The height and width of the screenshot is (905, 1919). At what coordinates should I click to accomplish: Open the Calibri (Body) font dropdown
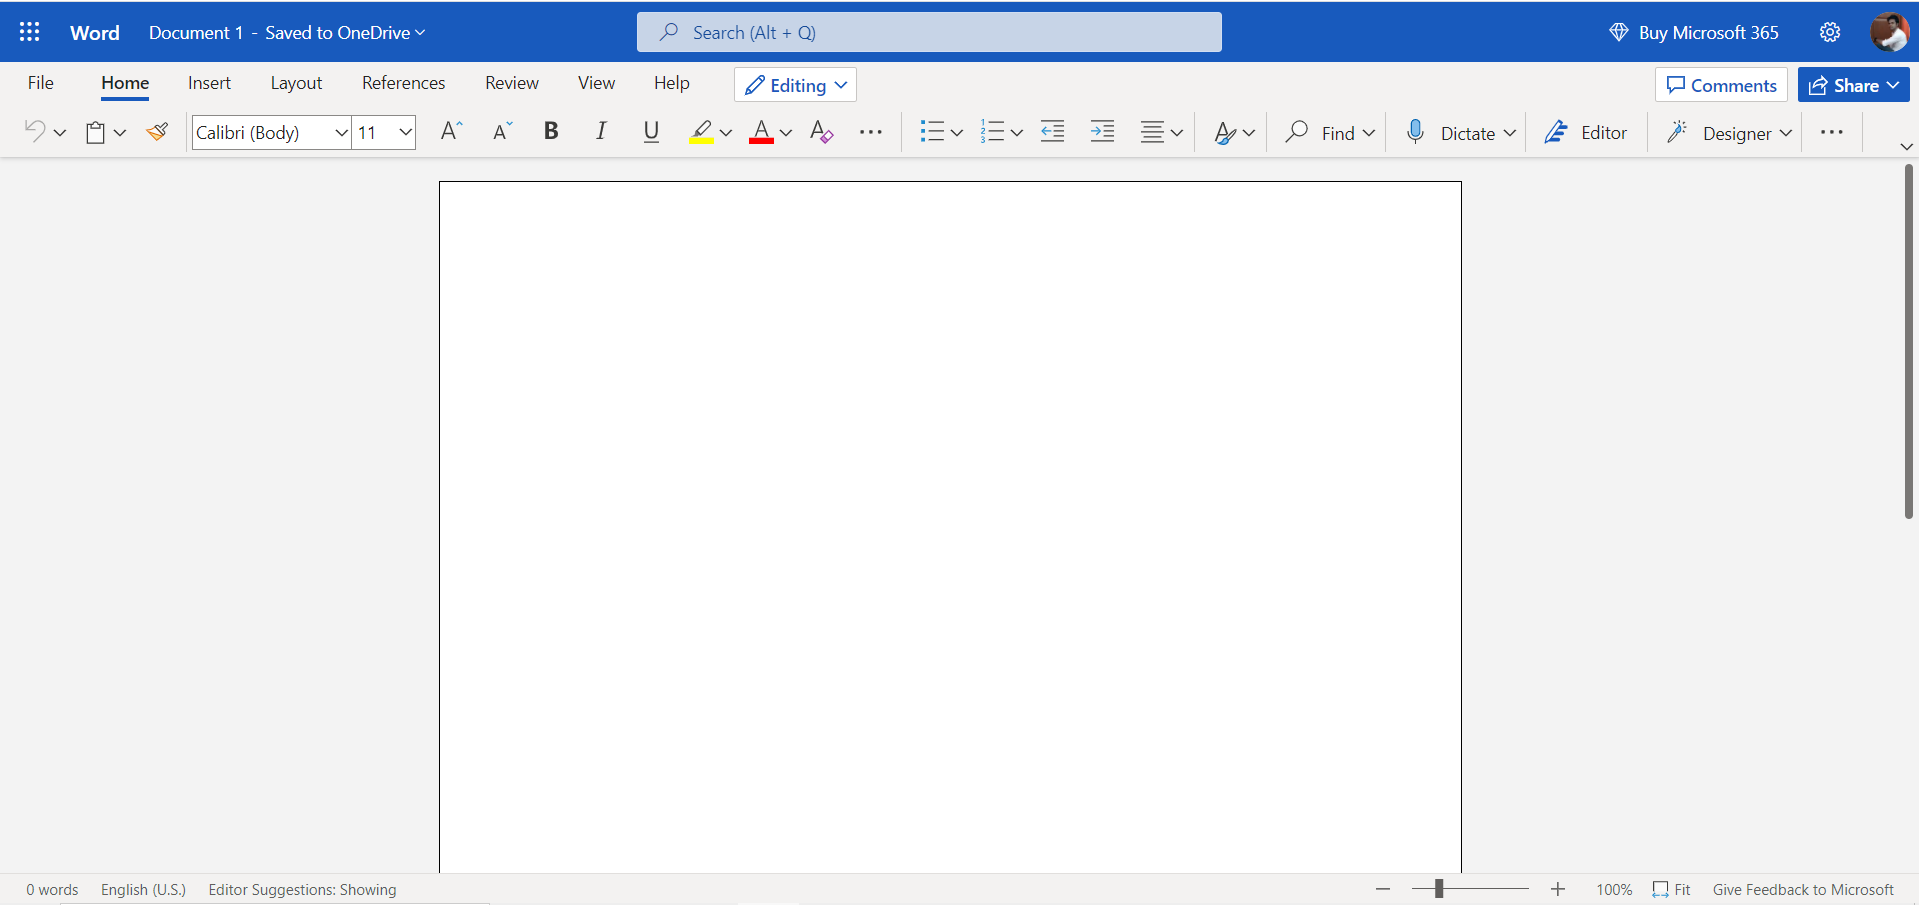click(x=340, y=132)
